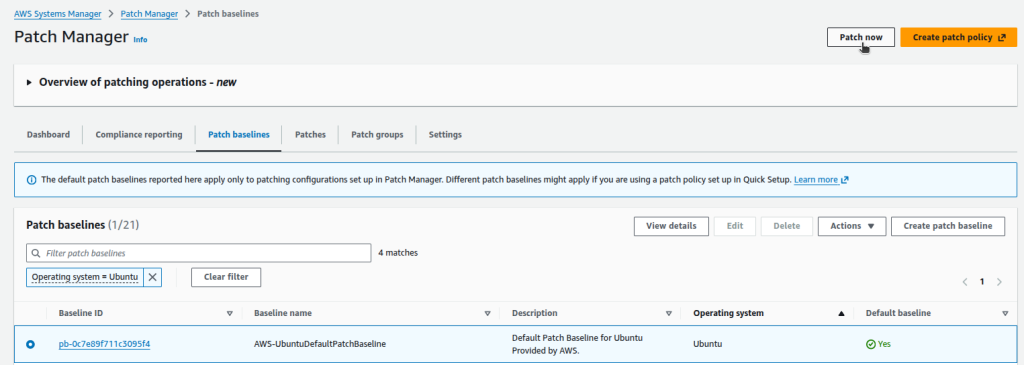This screenshot has height=365, width=1024.
Task: Click the Delete button
Action: [787, 226]
